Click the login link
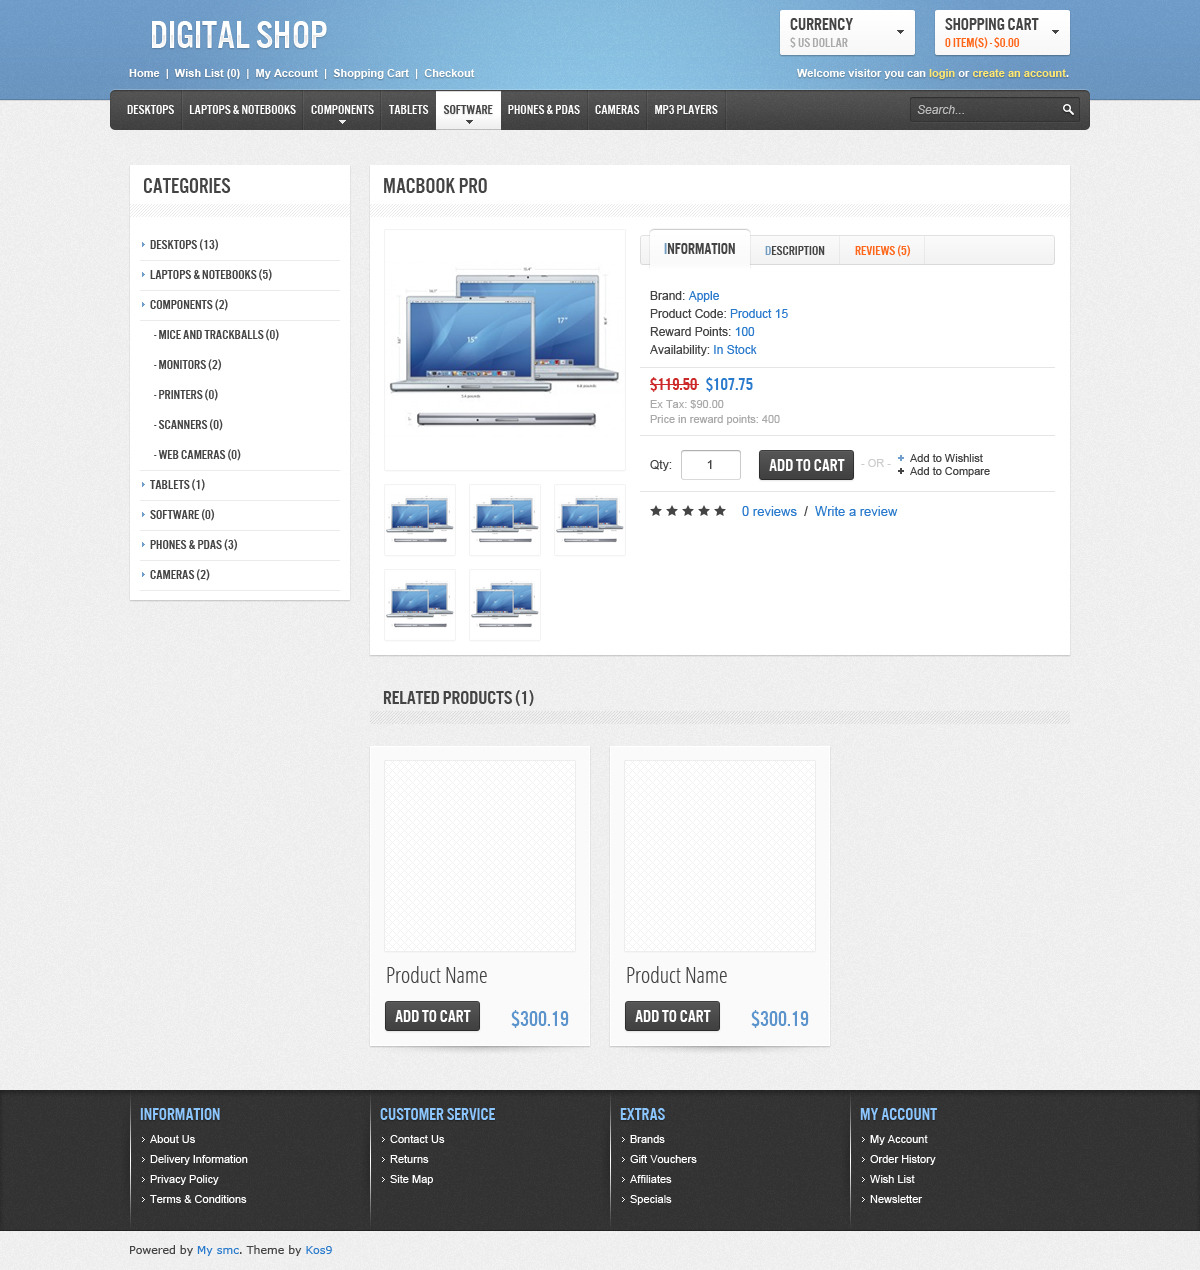 (942, 73)
